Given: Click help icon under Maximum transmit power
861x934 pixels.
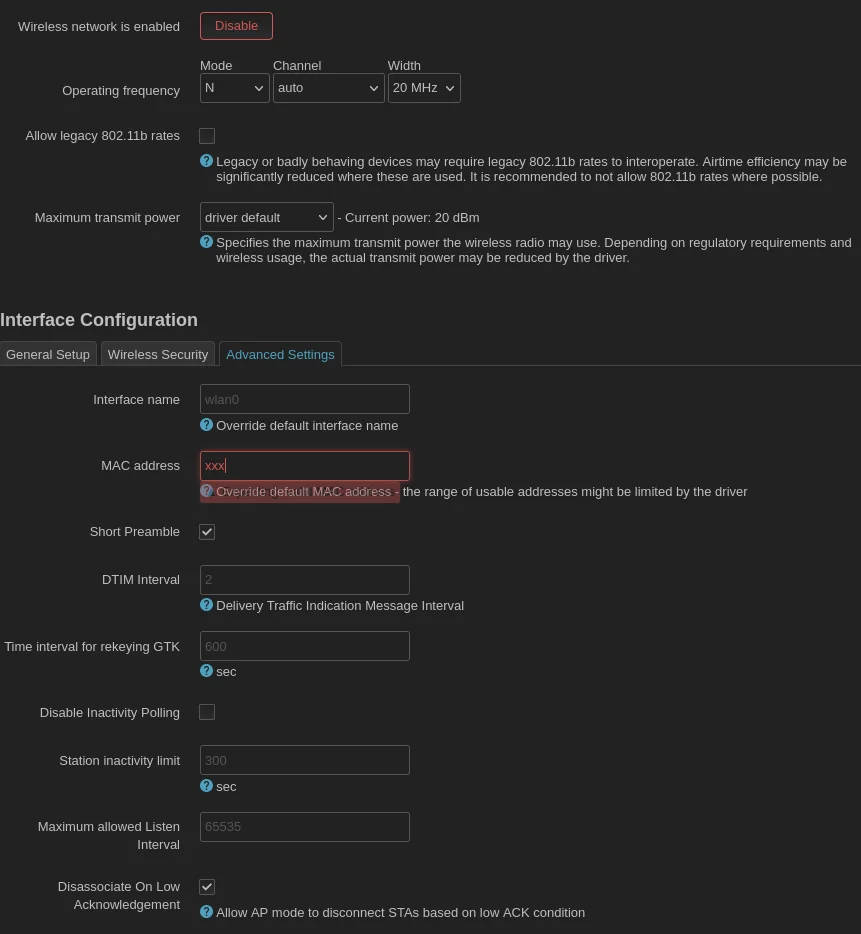Looking at the screenshot, I should (206, 242).
